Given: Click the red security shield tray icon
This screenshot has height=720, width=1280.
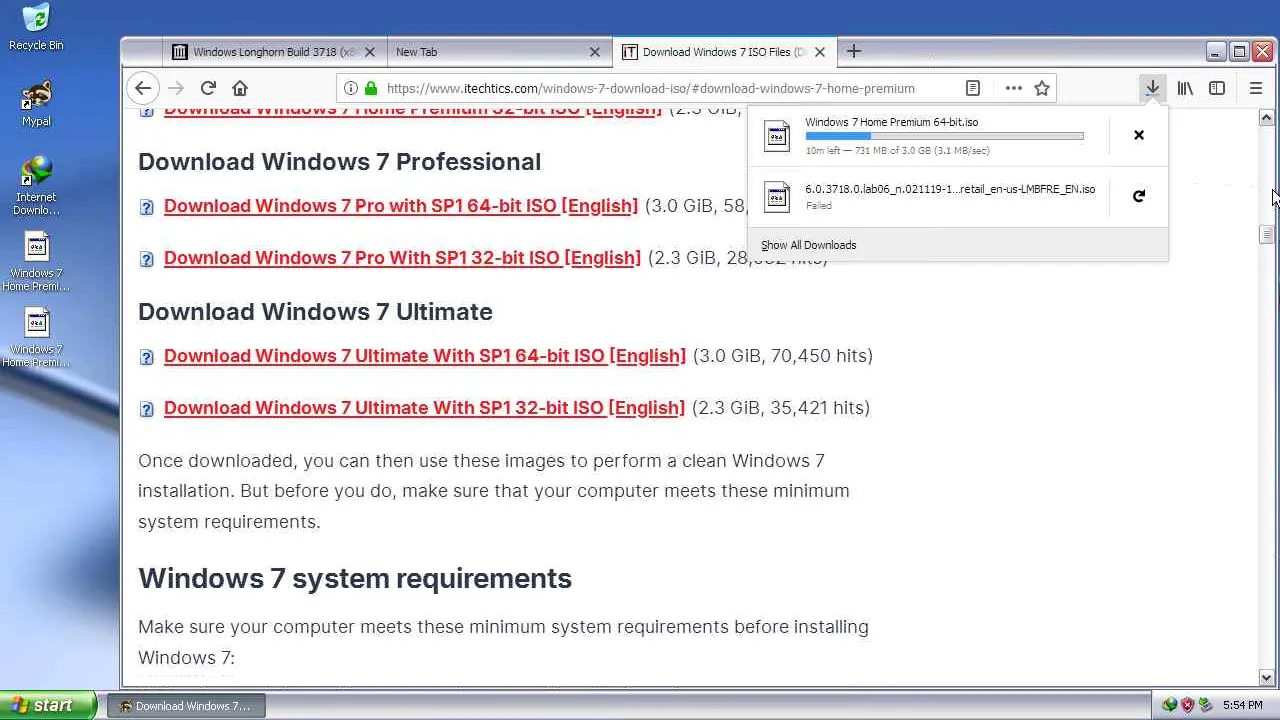Looking at the screenshot, I should (1187, 706).
